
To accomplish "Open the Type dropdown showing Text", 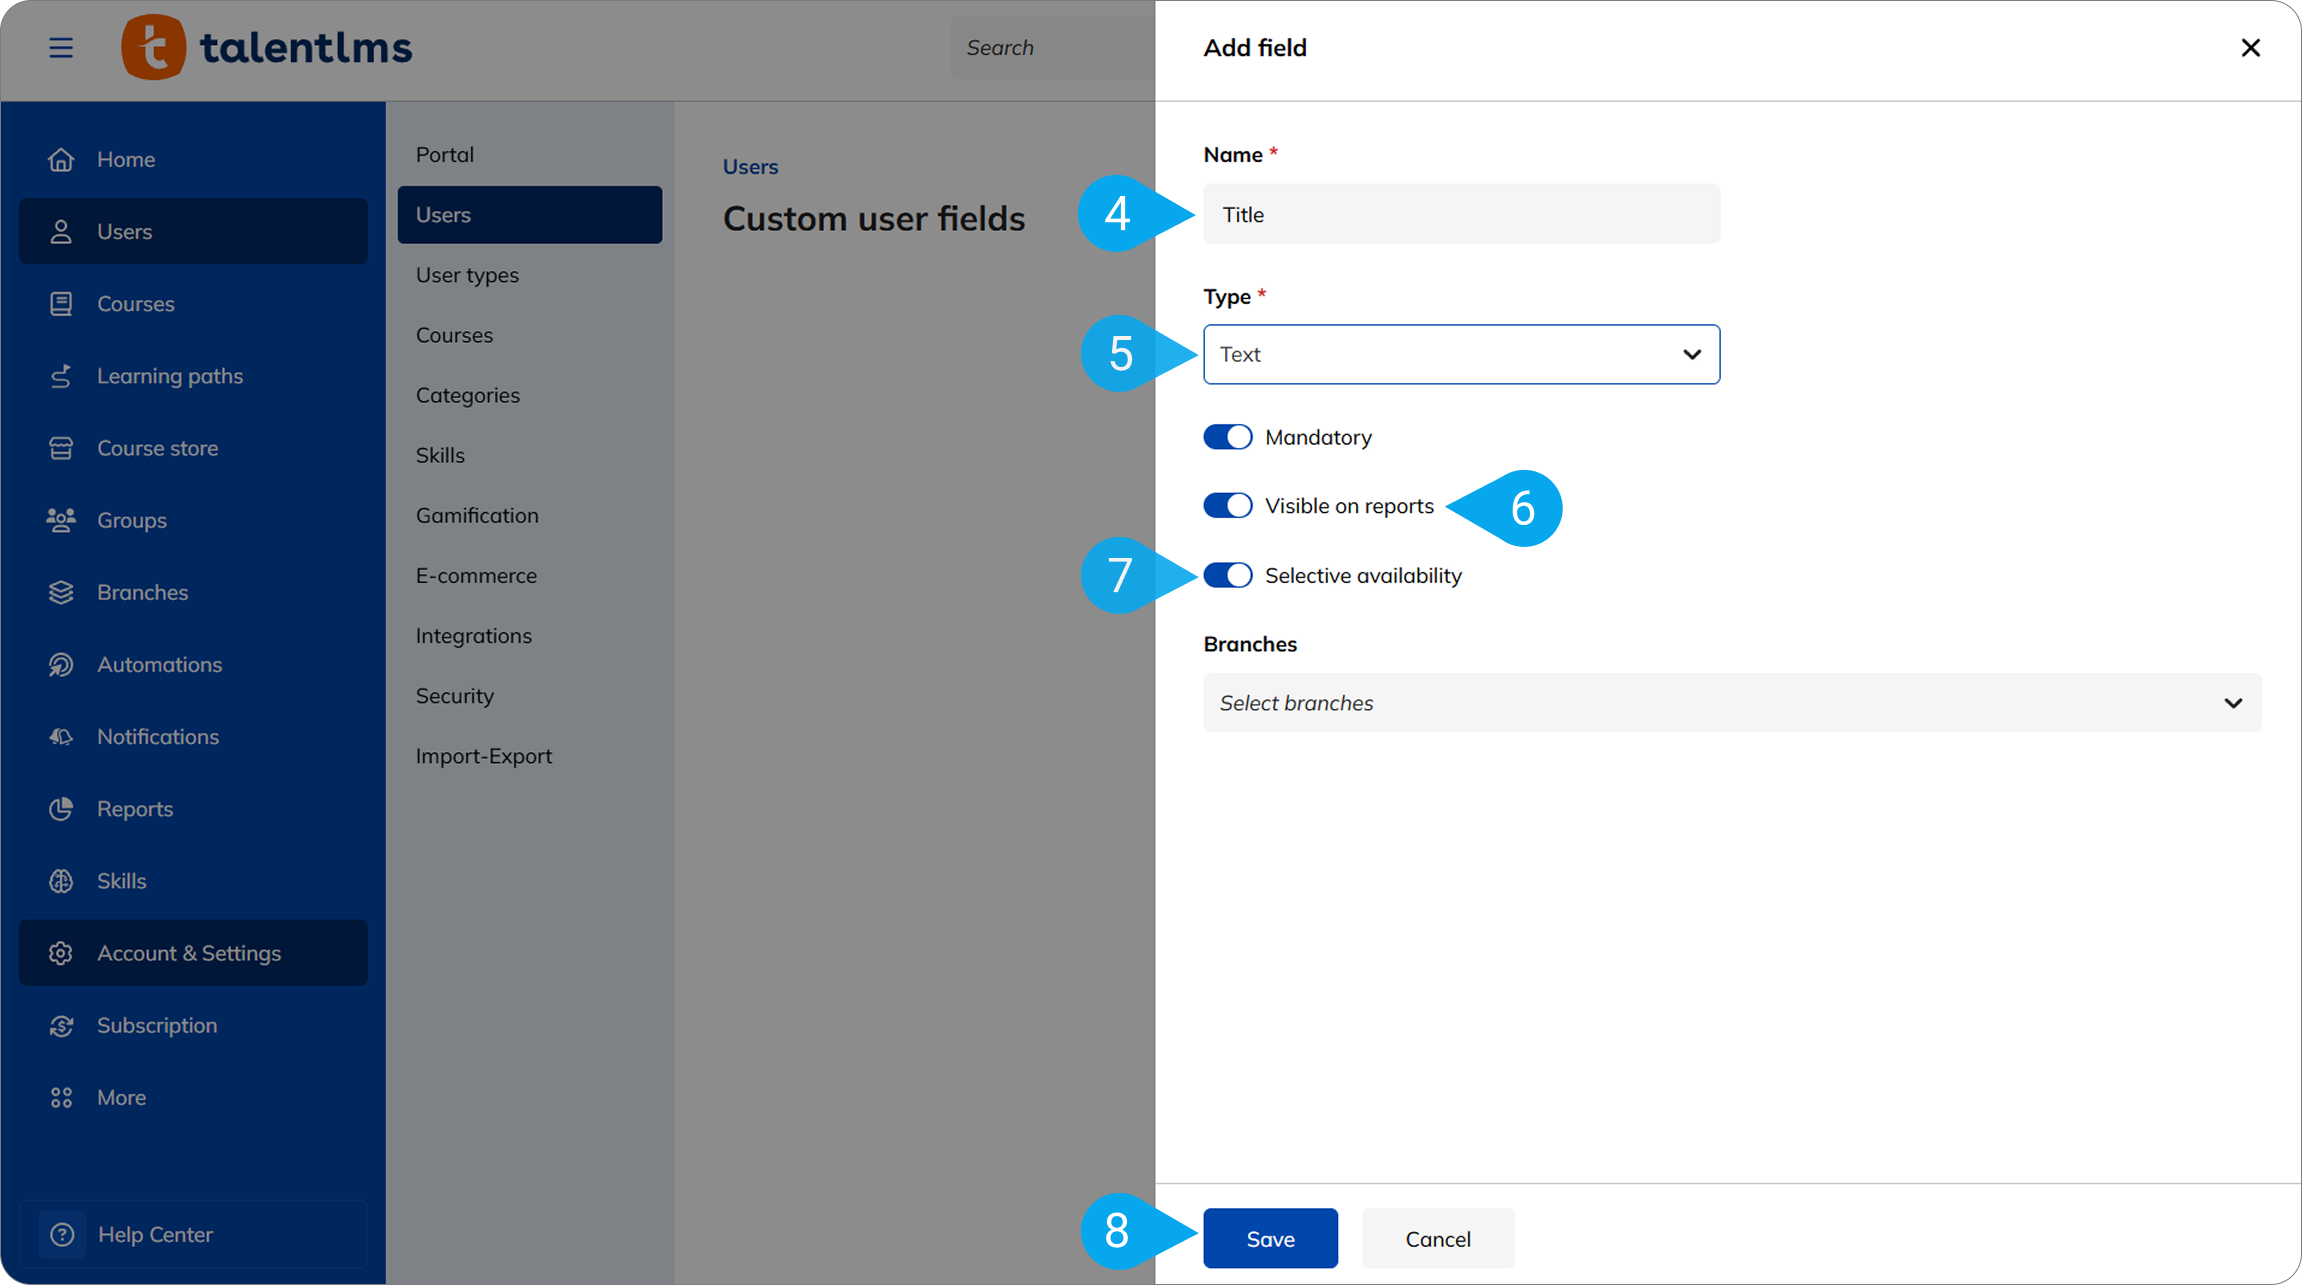I will 1461,354.
